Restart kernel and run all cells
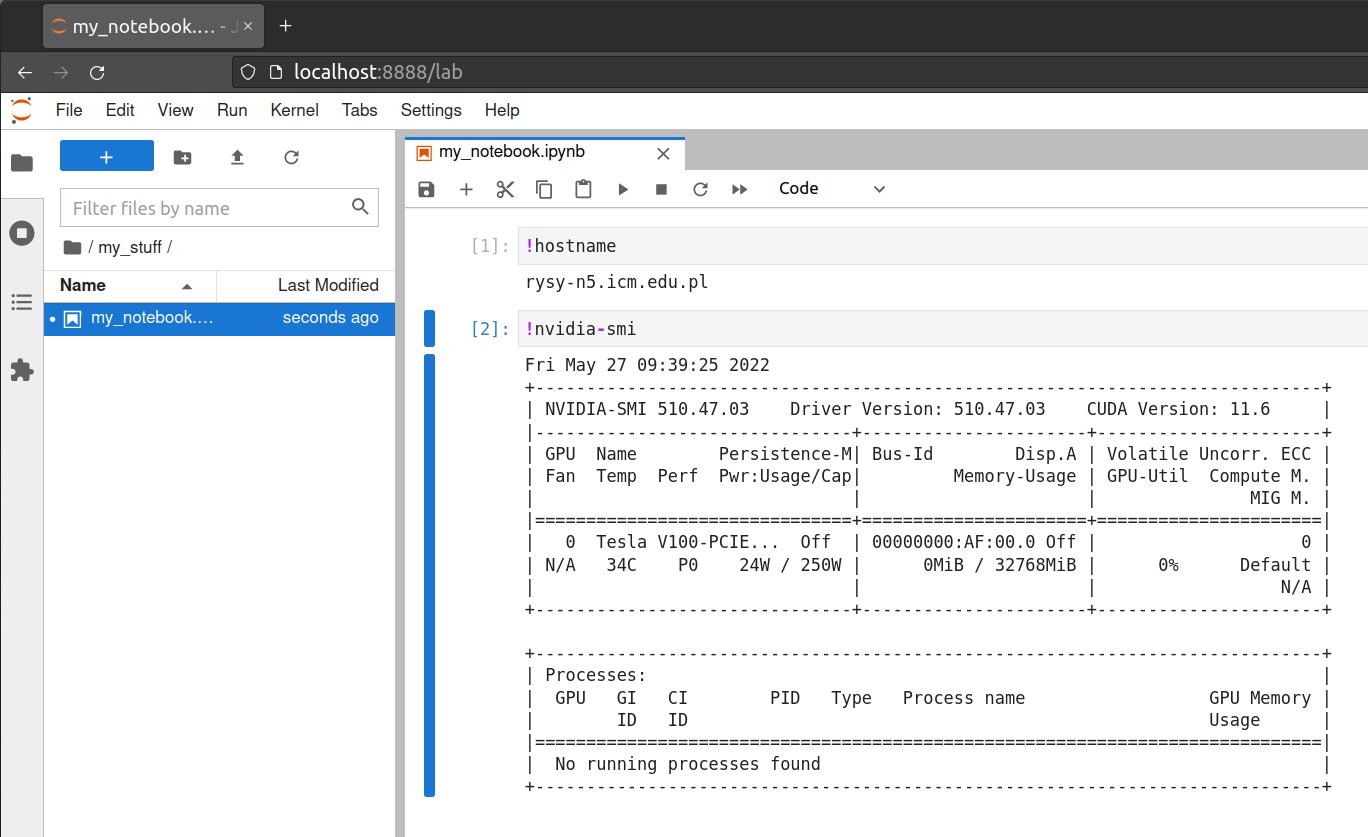1368x837 pixels. click(x=740, y=189)
